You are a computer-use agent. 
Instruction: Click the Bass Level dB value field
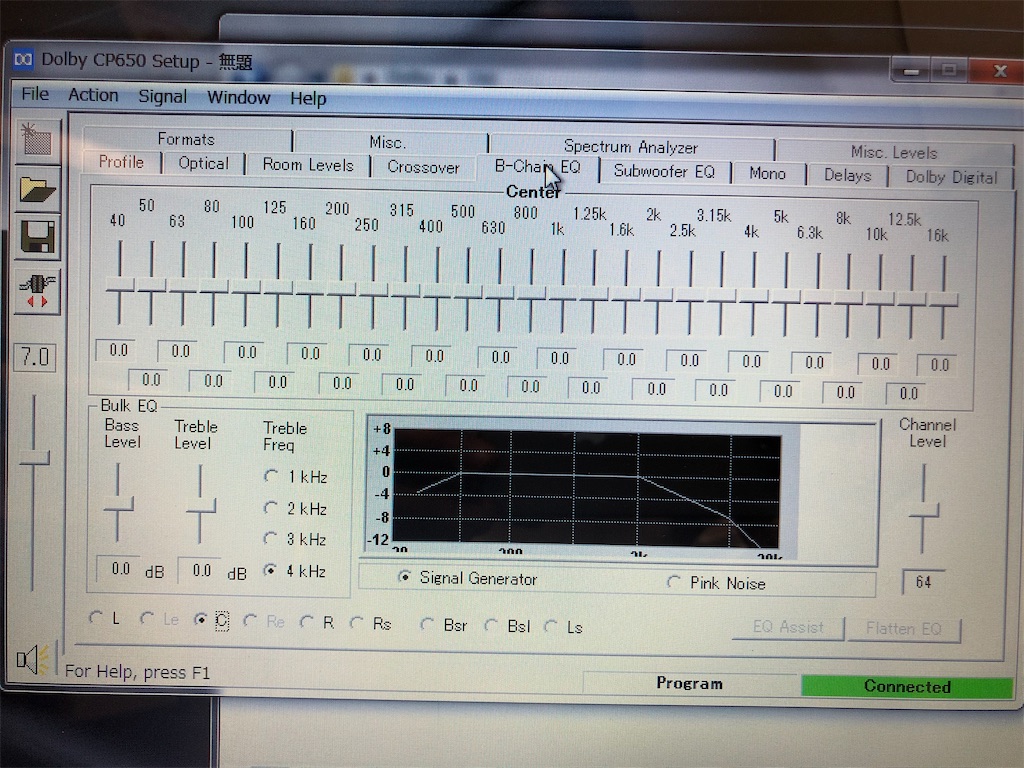118,569
